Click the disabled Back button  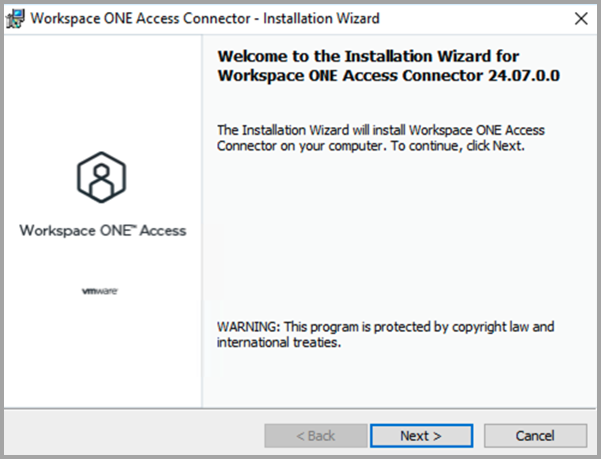(315, 436)
